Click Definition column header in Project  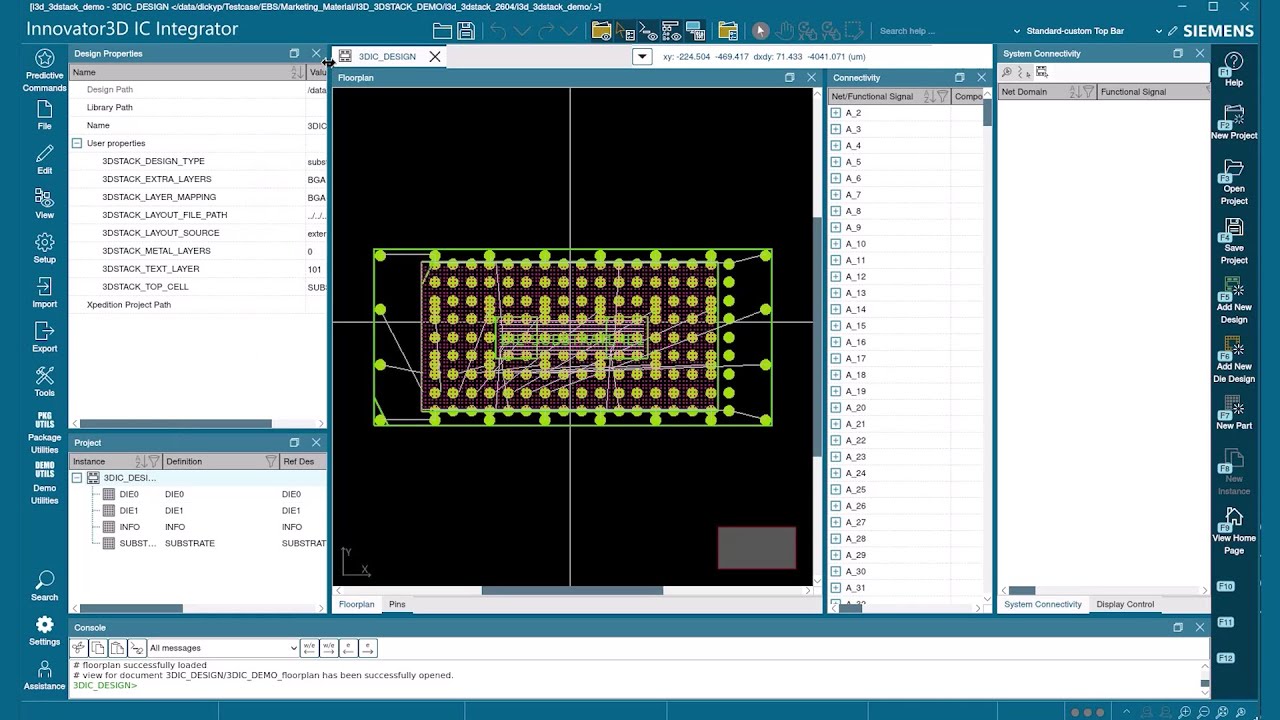coord(221,461)
